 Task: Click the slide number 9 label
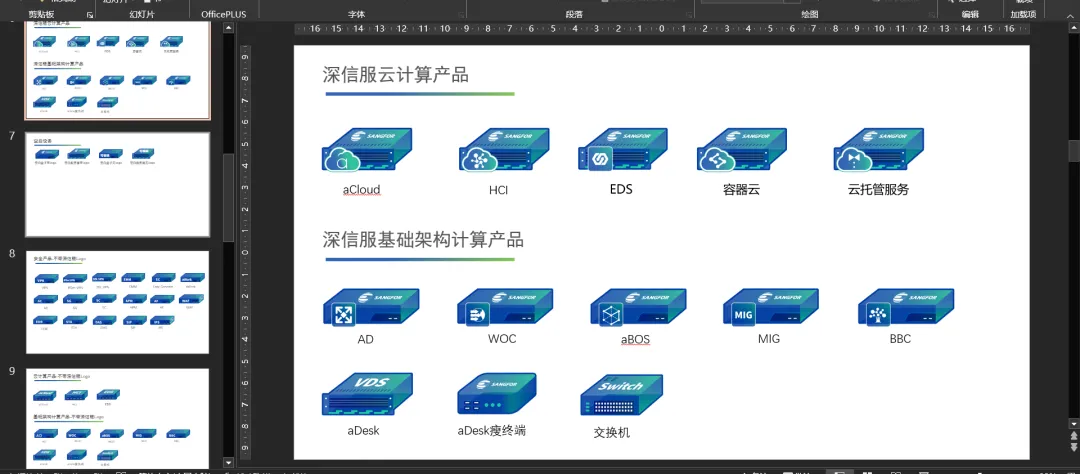coord(12,371)
